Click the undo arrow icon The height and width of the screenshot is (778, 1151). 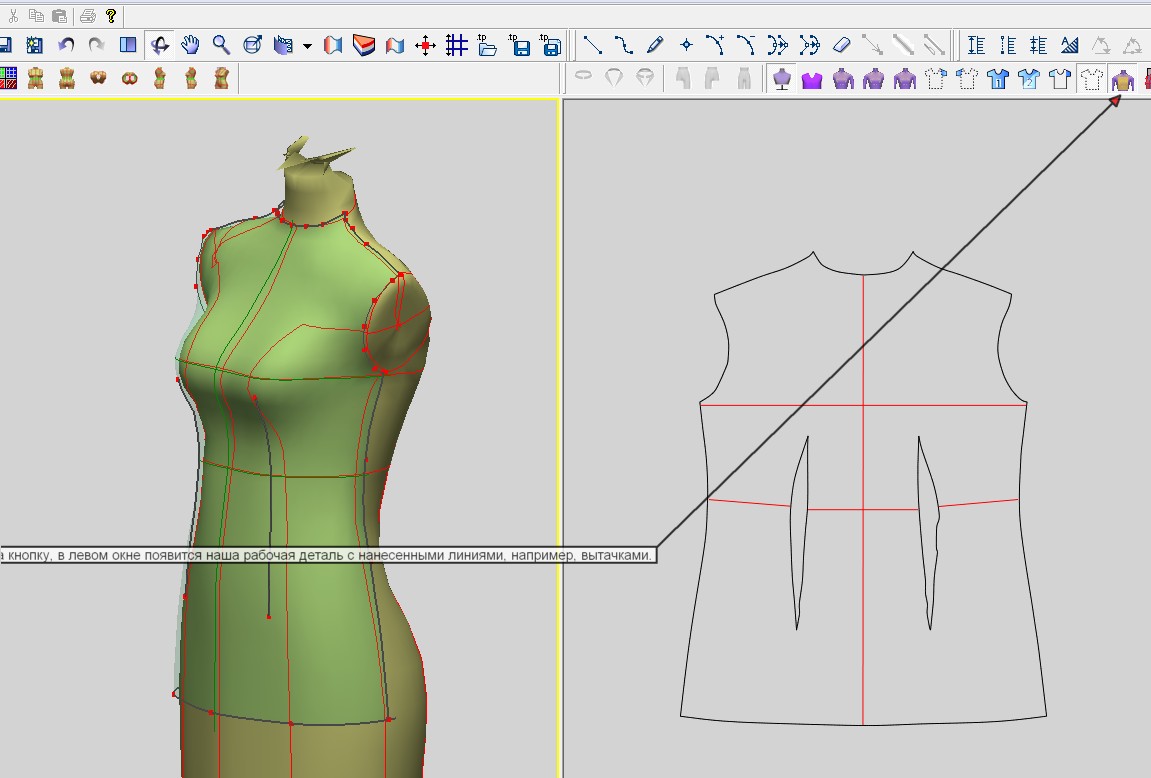click(x=66, y=45)
